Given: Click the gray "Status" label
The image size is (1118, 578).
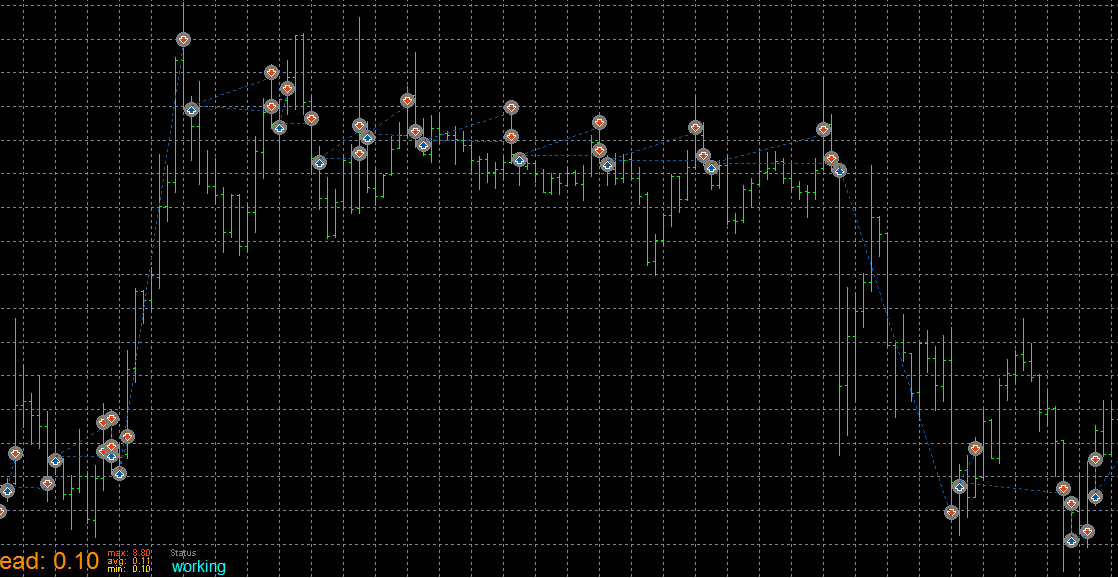Looking at the screenshot, I should click(183, 552).
